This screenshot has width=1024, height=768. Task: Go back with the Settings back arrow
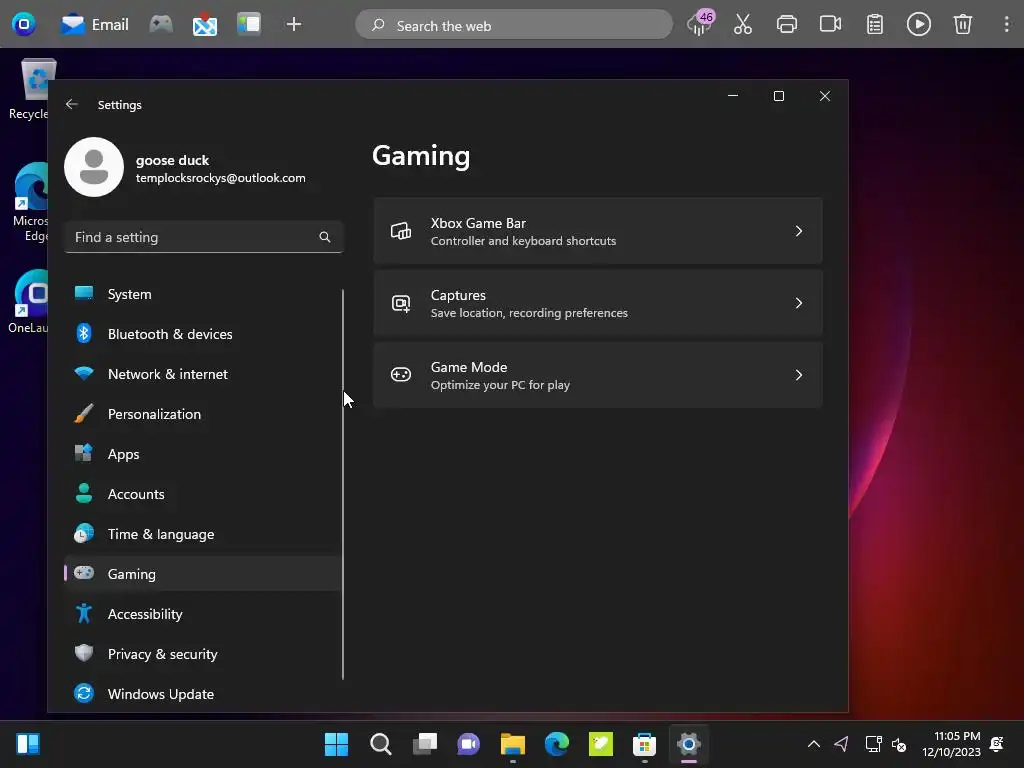(x=72, y=104)
